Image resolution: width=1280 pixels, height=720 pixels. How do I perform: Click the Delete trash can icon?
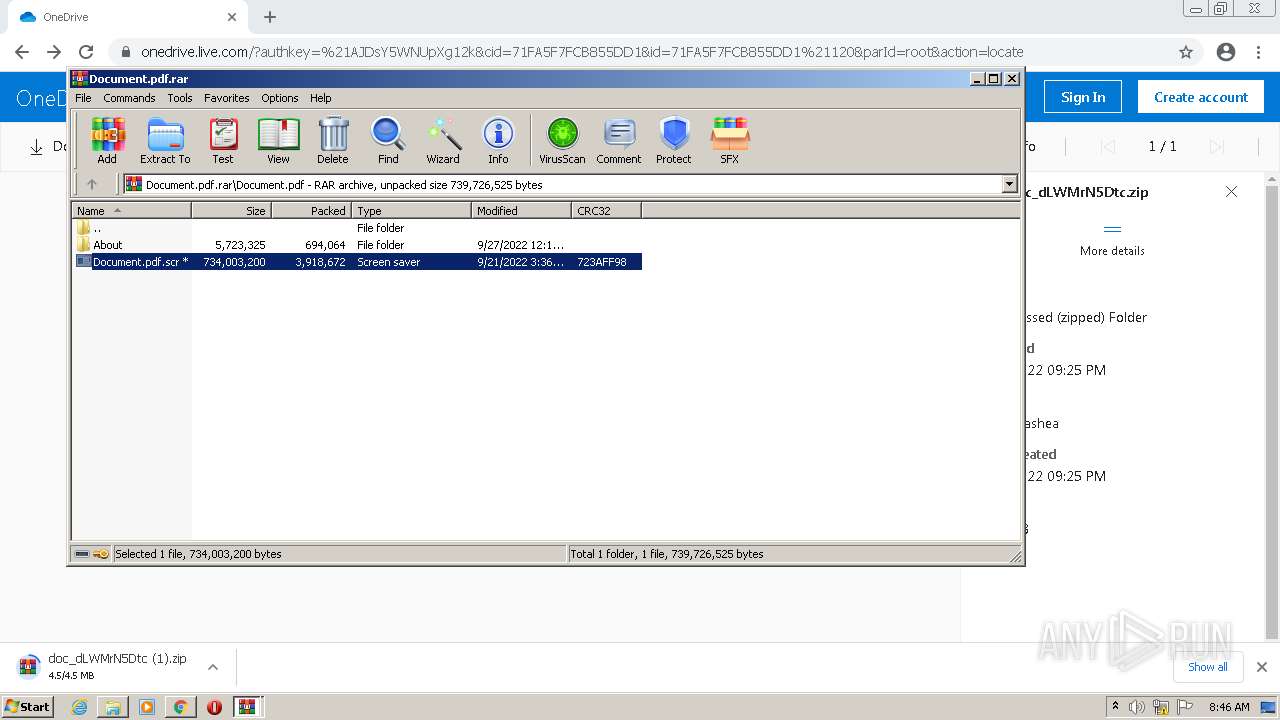coord(333,140)
